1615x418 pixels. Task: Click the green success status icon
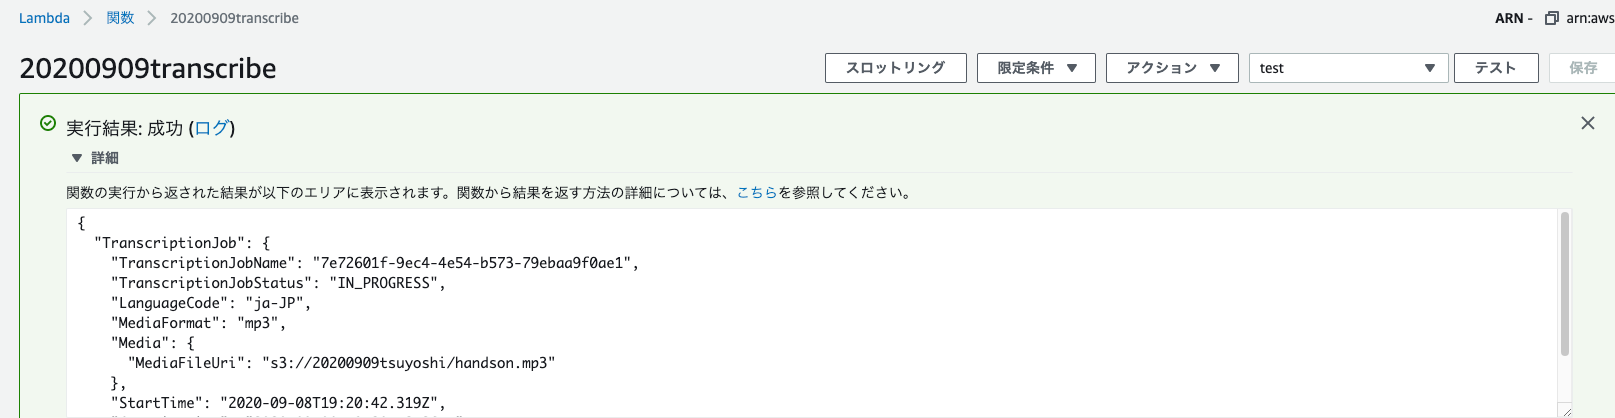click(x=48, y=123)
